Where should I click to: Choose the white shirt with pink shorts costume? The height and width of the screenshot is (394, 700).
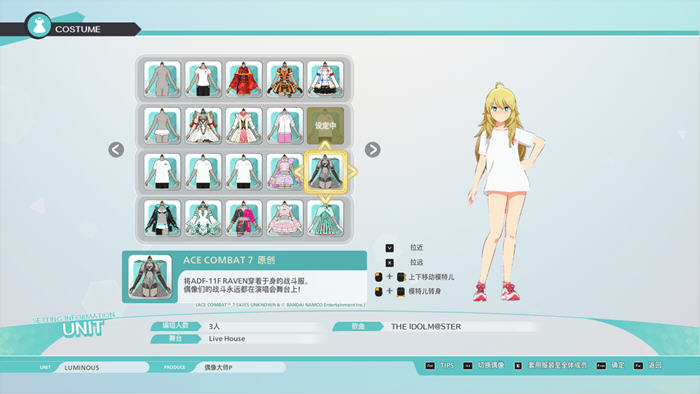tap(285, 125)
